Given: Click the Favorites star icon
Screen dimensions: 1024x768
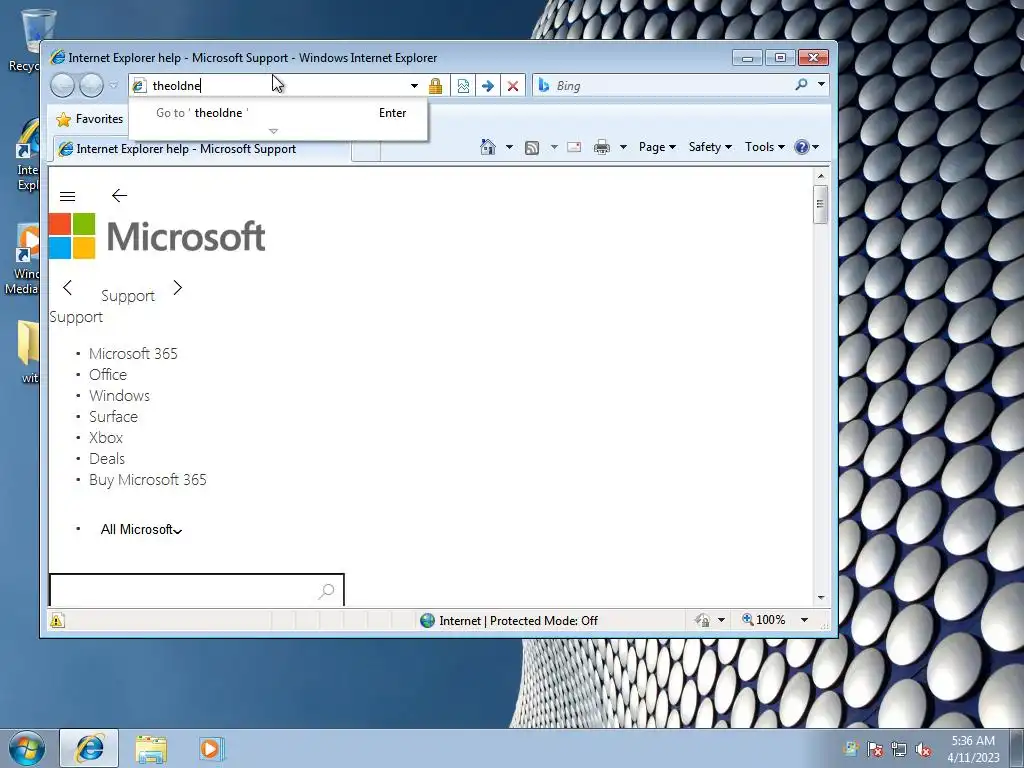Looking at the screenshot, I should [x=63, y=120].
